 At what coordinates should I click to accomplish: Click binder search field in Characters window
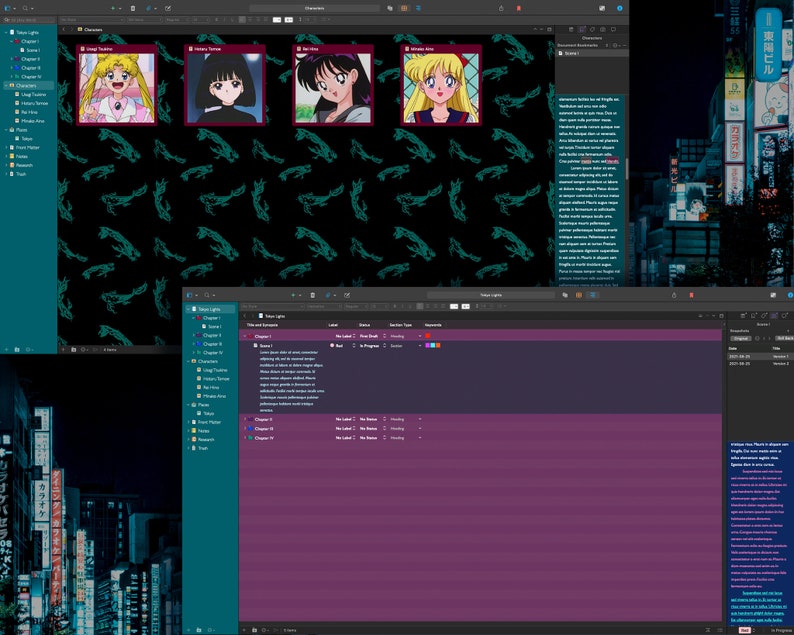pyautogui.click(x=28, y=20)
